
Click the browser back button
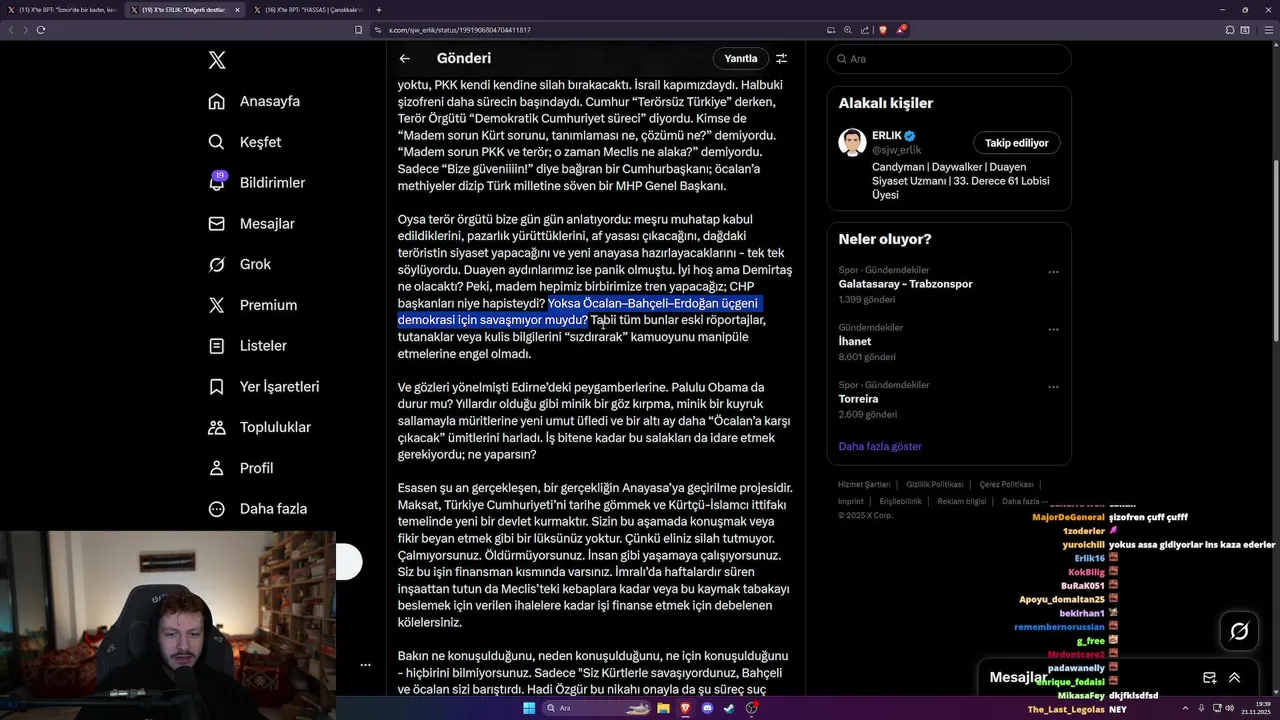11,30
